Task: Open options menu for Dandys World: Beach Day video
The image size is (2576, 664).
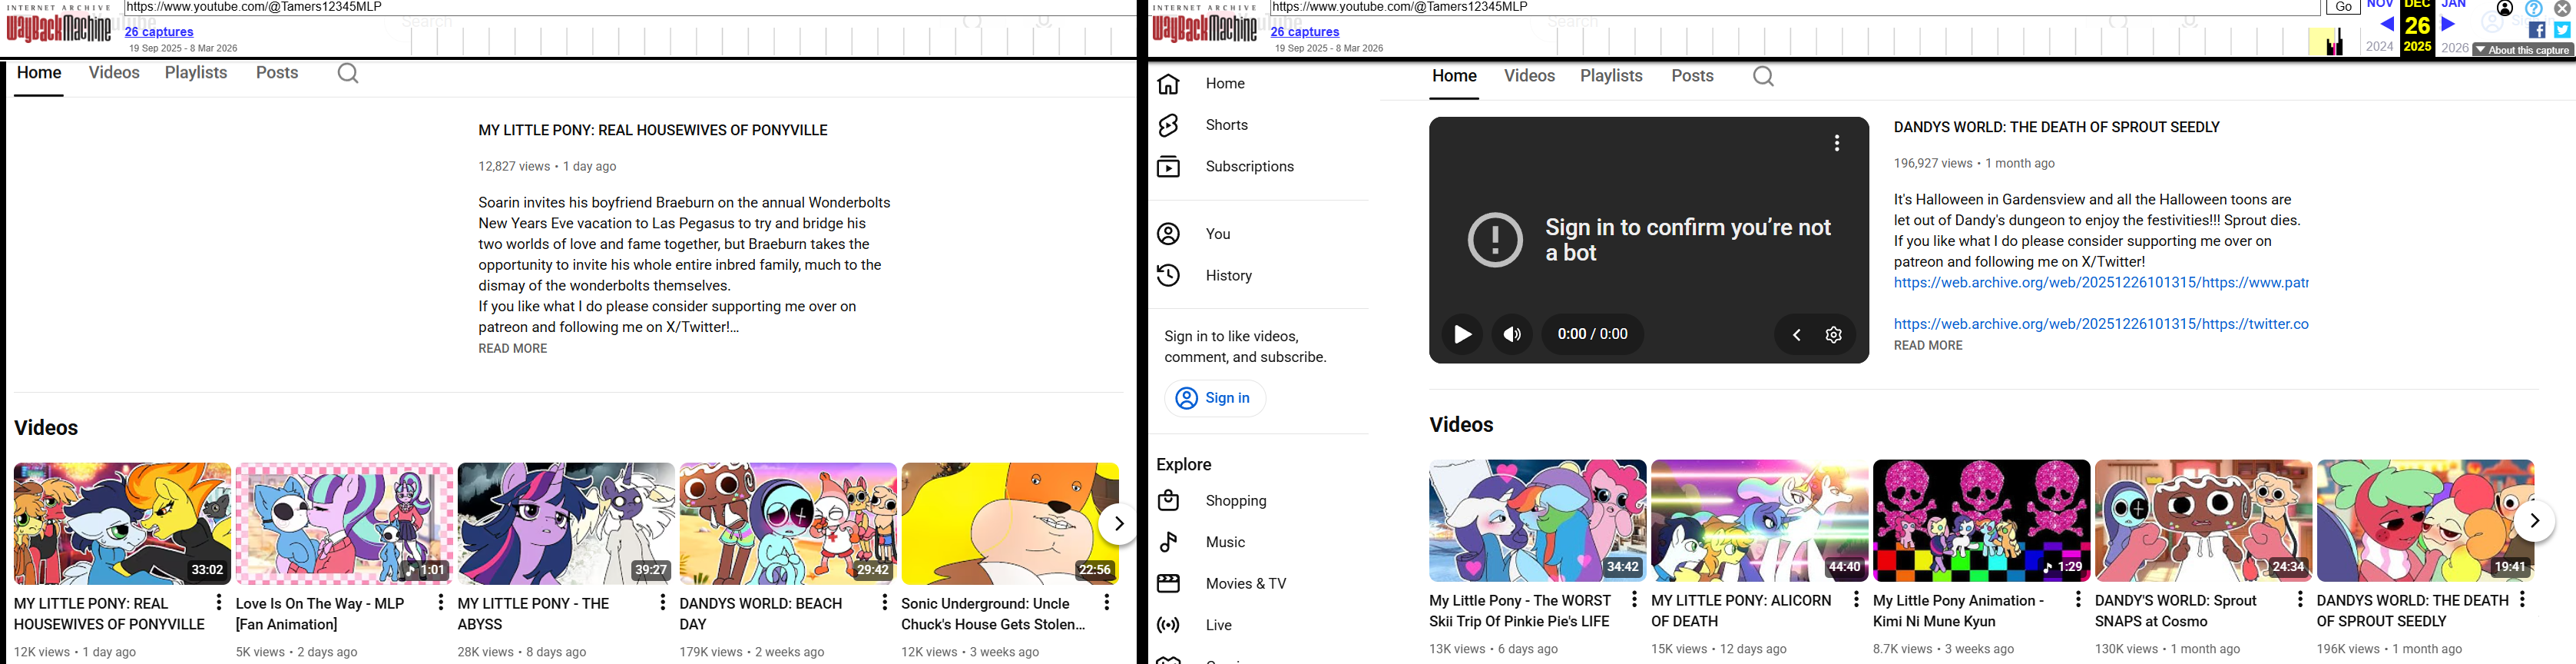Action: 884,602
